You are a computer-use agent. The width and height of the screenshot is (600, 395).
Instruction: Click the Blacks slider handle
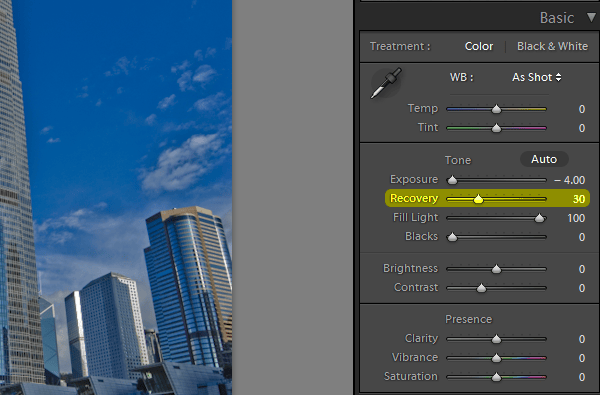click(452, 237)
